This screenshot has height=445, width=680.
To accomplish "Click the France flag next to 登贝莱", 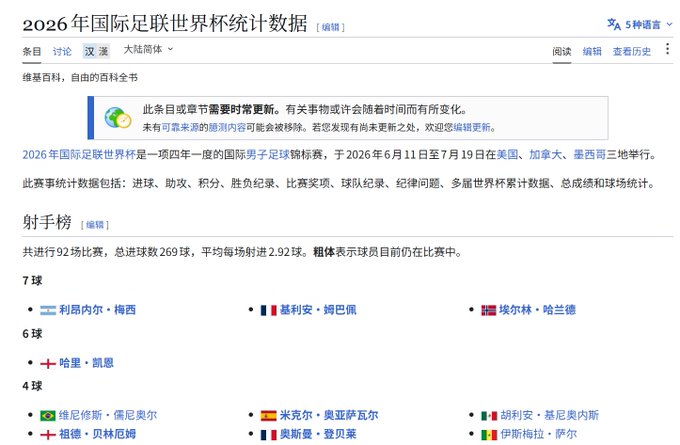I will 268,434.
